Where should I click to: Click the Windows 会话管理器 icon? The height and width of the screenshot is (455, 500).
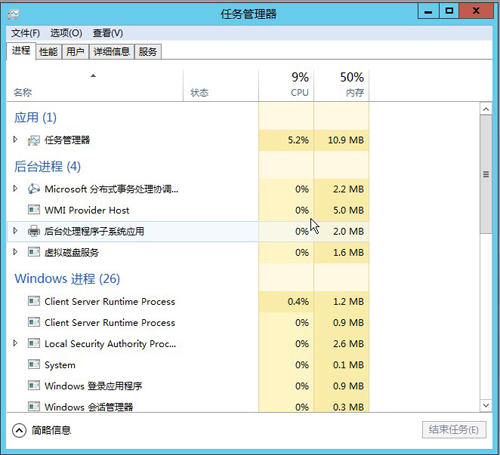[x=34, y=407]
